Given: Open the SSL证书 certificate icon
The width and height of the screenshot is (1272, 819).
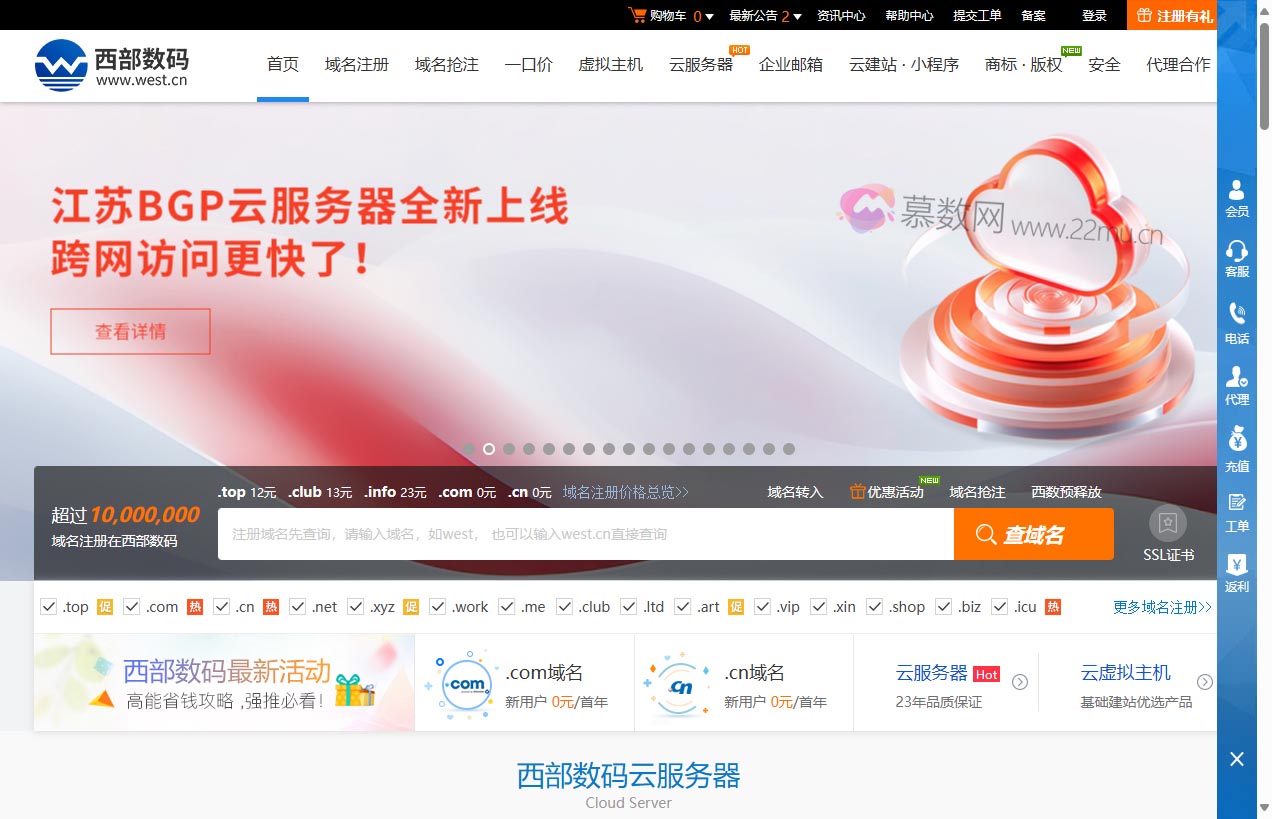Looking at the screenshot, I should click(1168, 522).
